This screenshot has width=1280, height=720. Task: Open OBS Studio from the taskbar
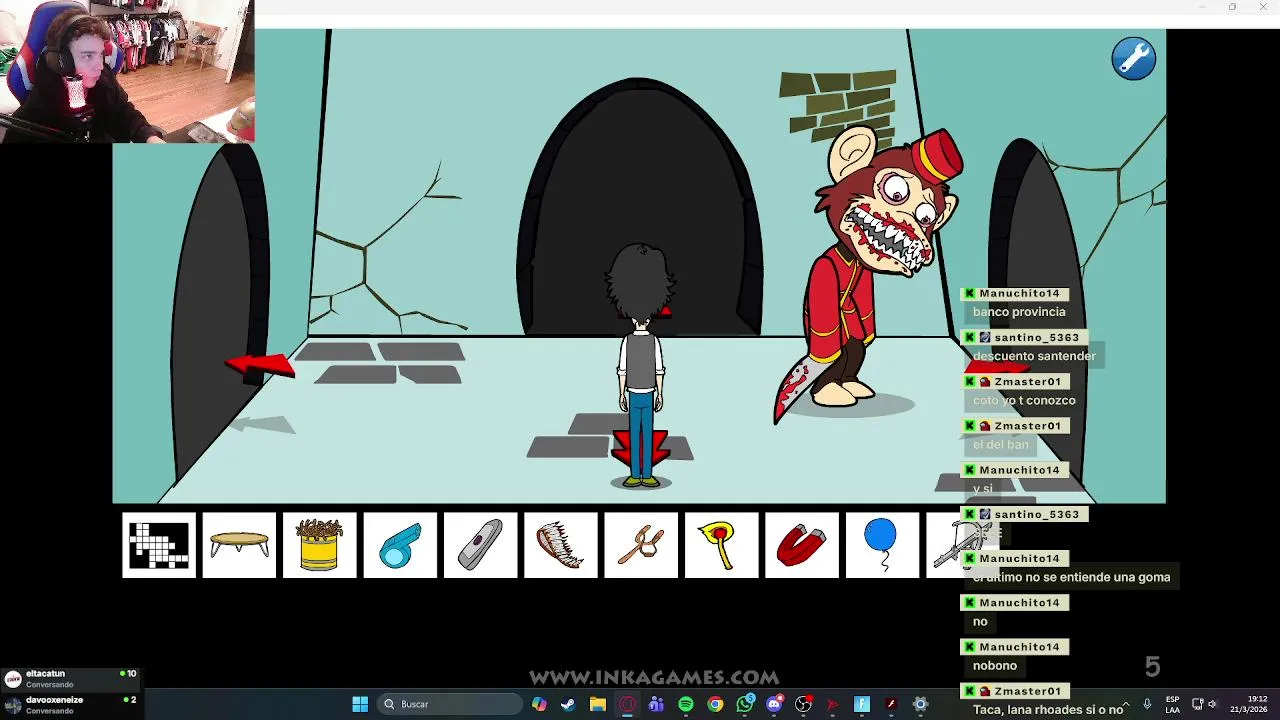803,704
